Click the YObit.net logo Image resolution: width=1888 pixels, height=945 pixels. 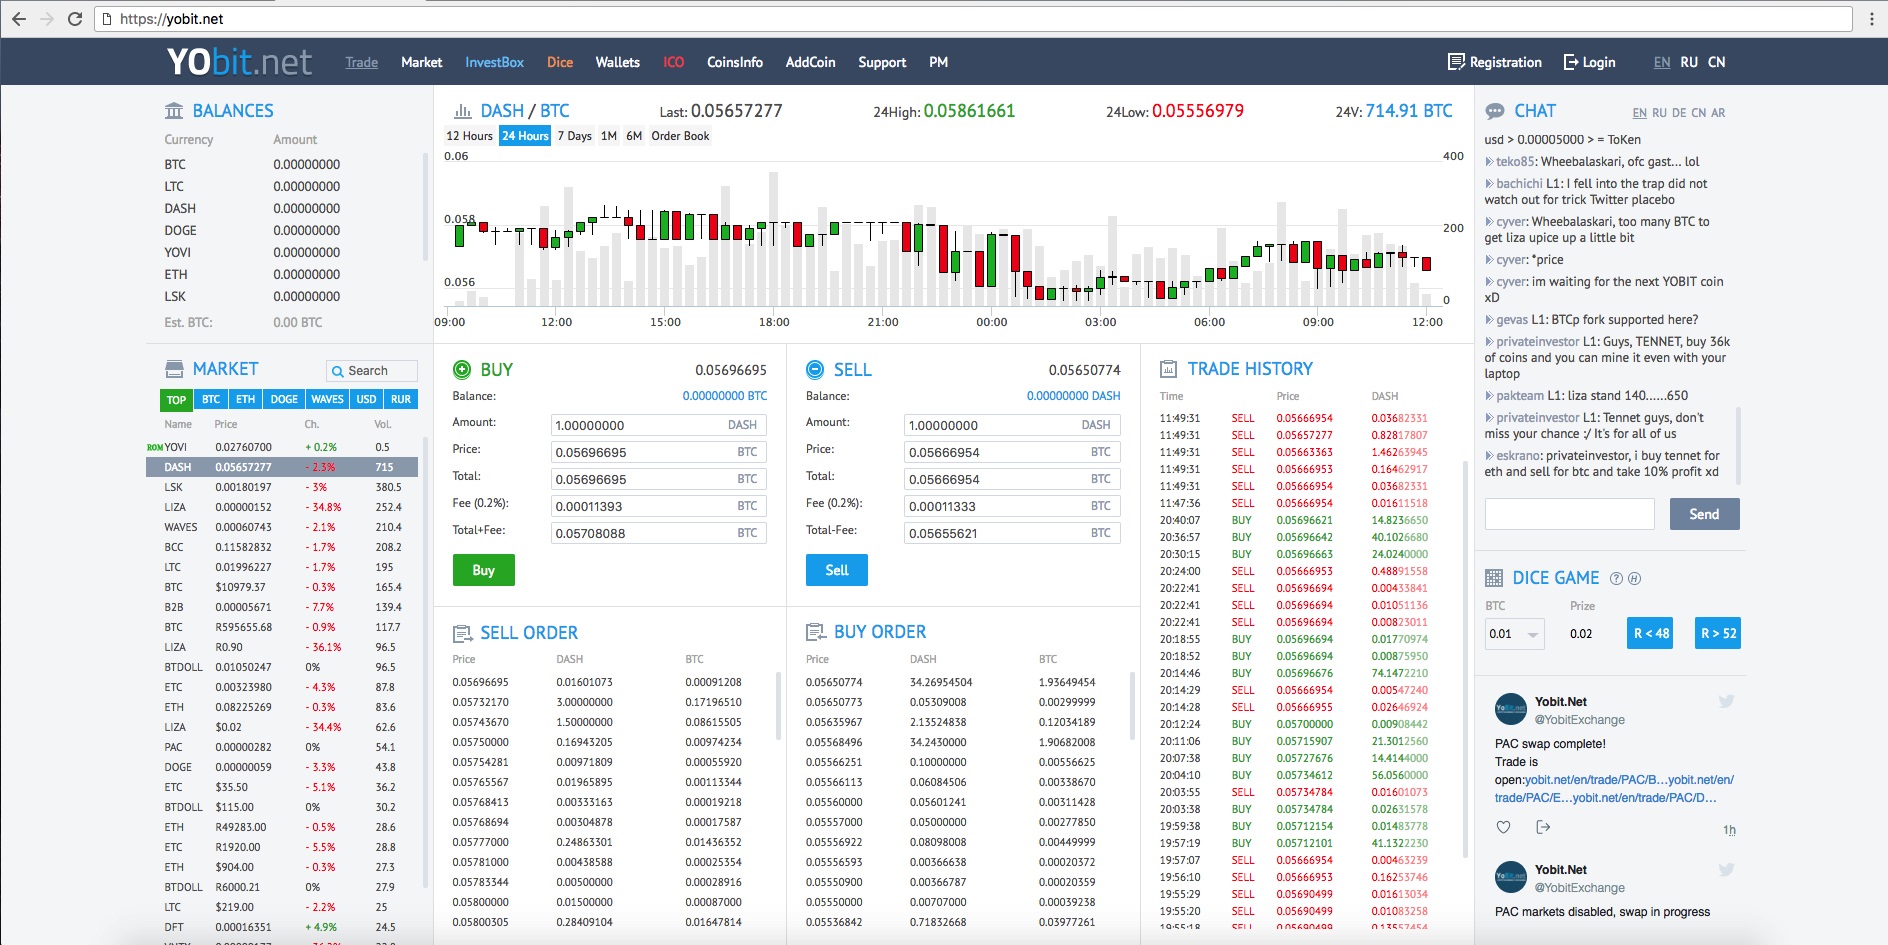(x=239, y=62)
